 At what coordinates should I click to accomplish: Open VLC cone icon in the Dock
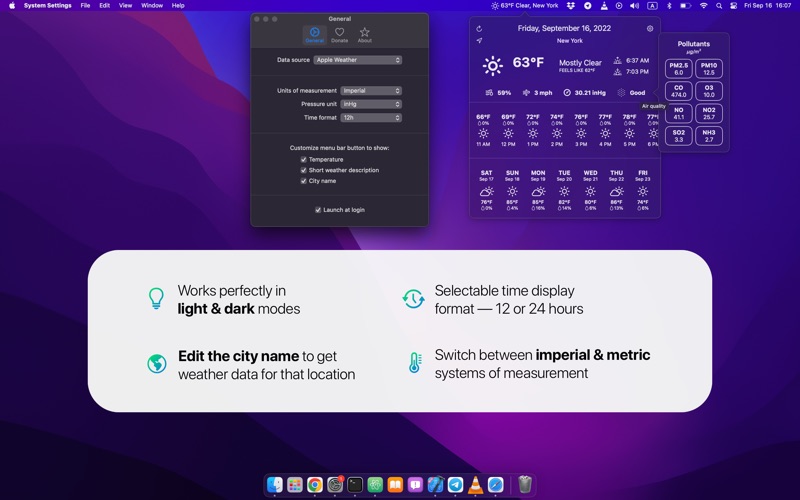(x=476, y=484)
